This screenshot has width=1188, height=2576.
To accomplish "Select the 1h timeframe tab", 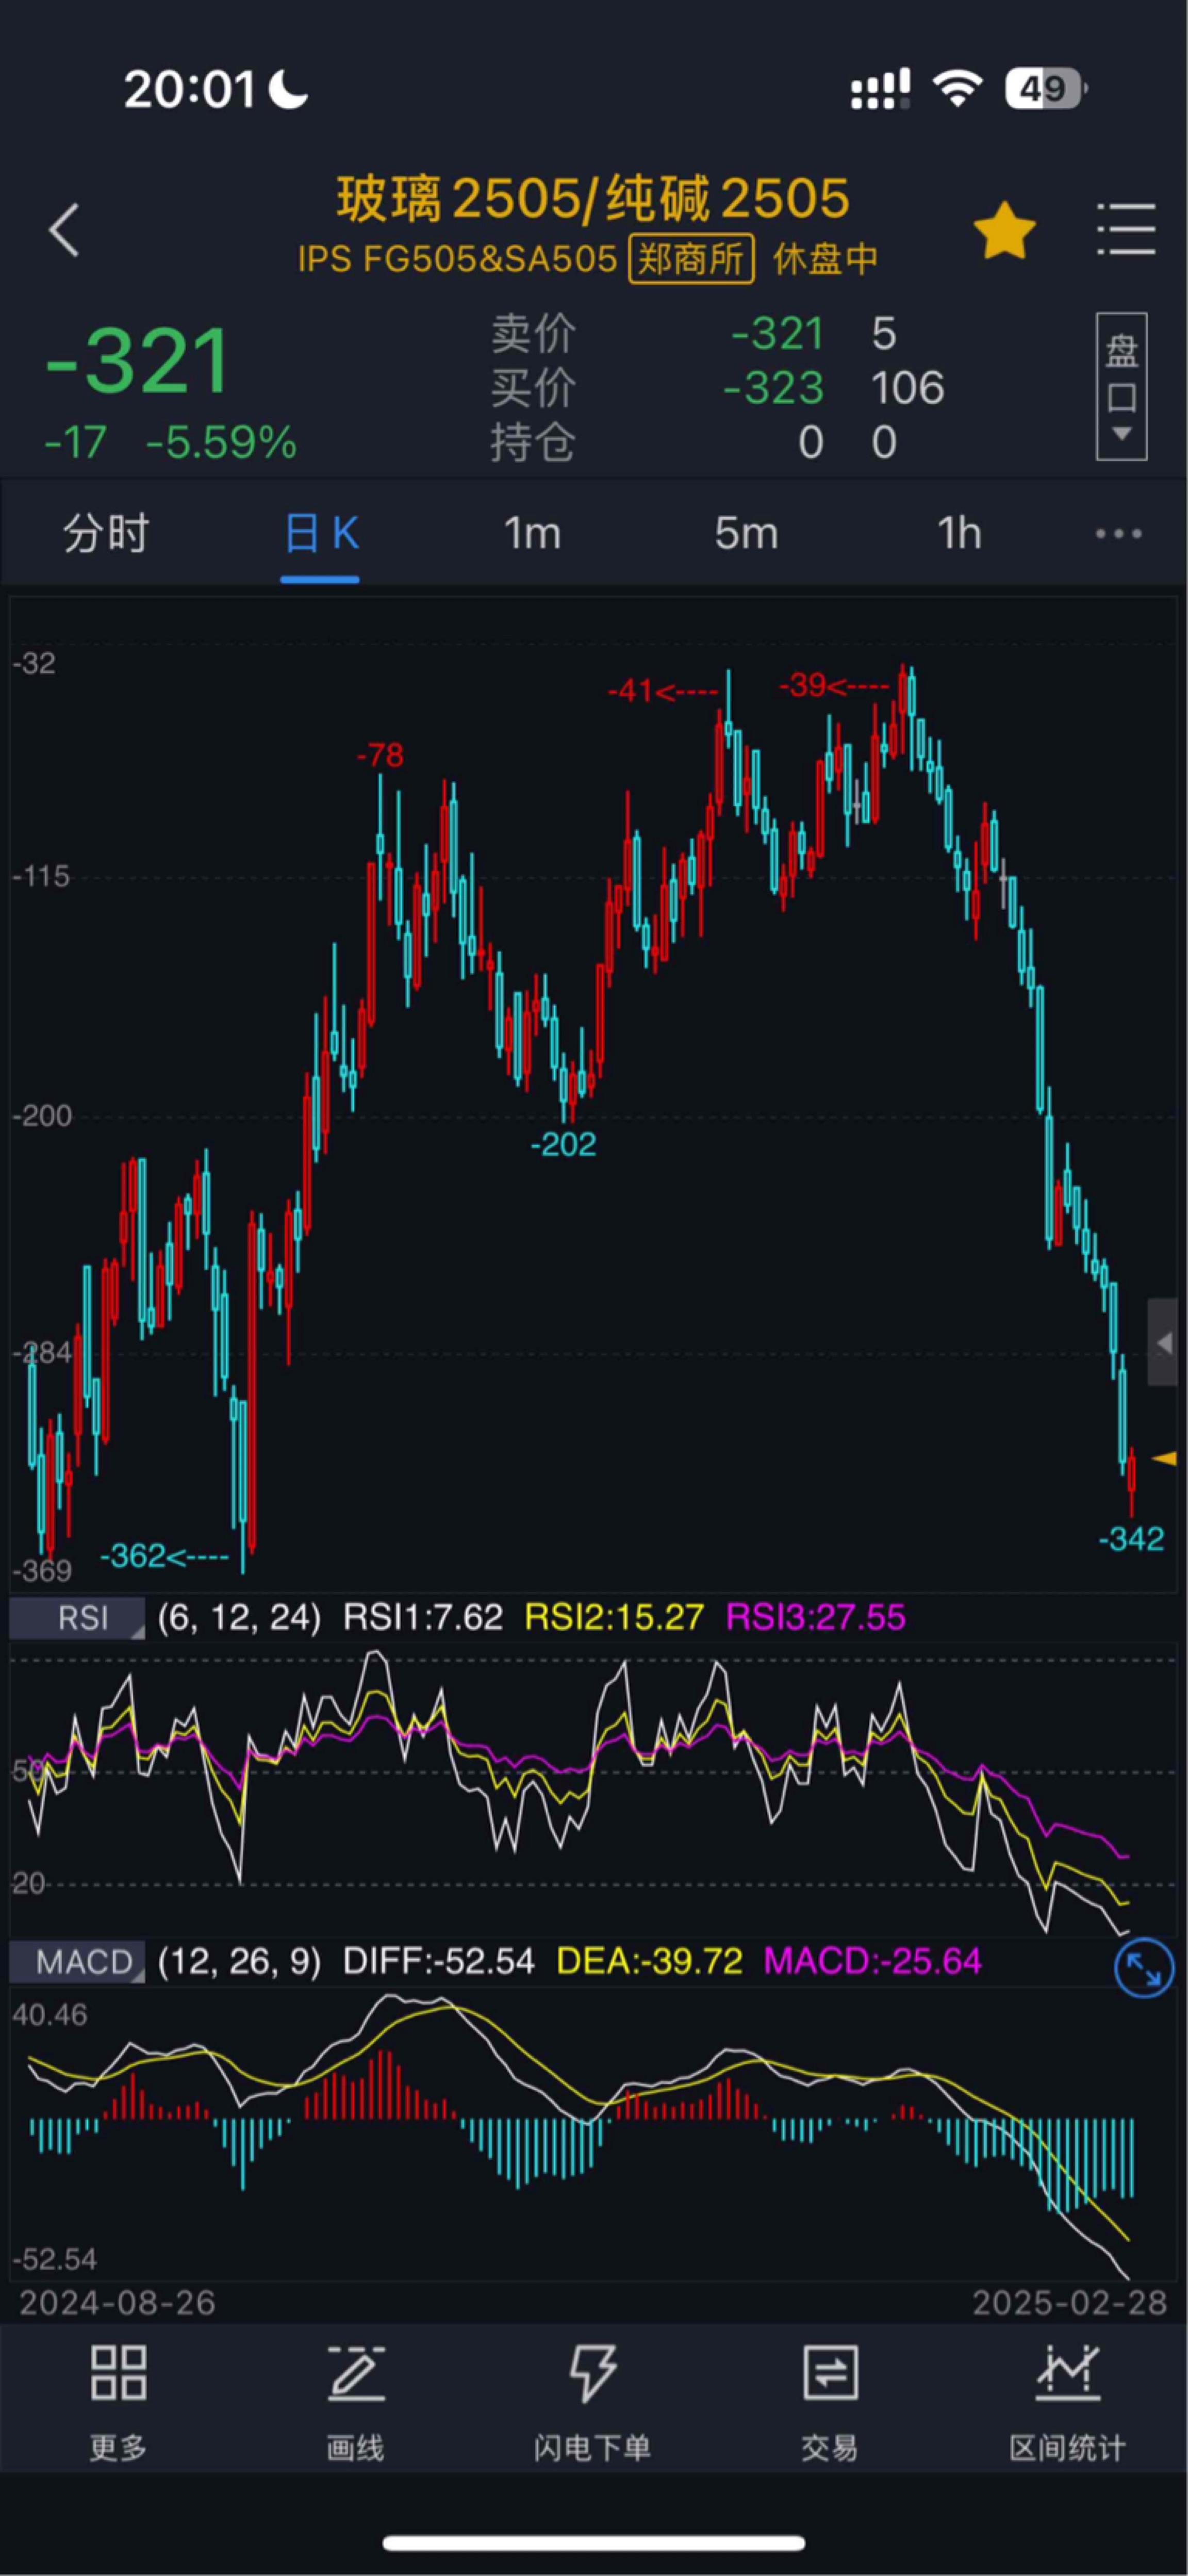I will (958, 533).
